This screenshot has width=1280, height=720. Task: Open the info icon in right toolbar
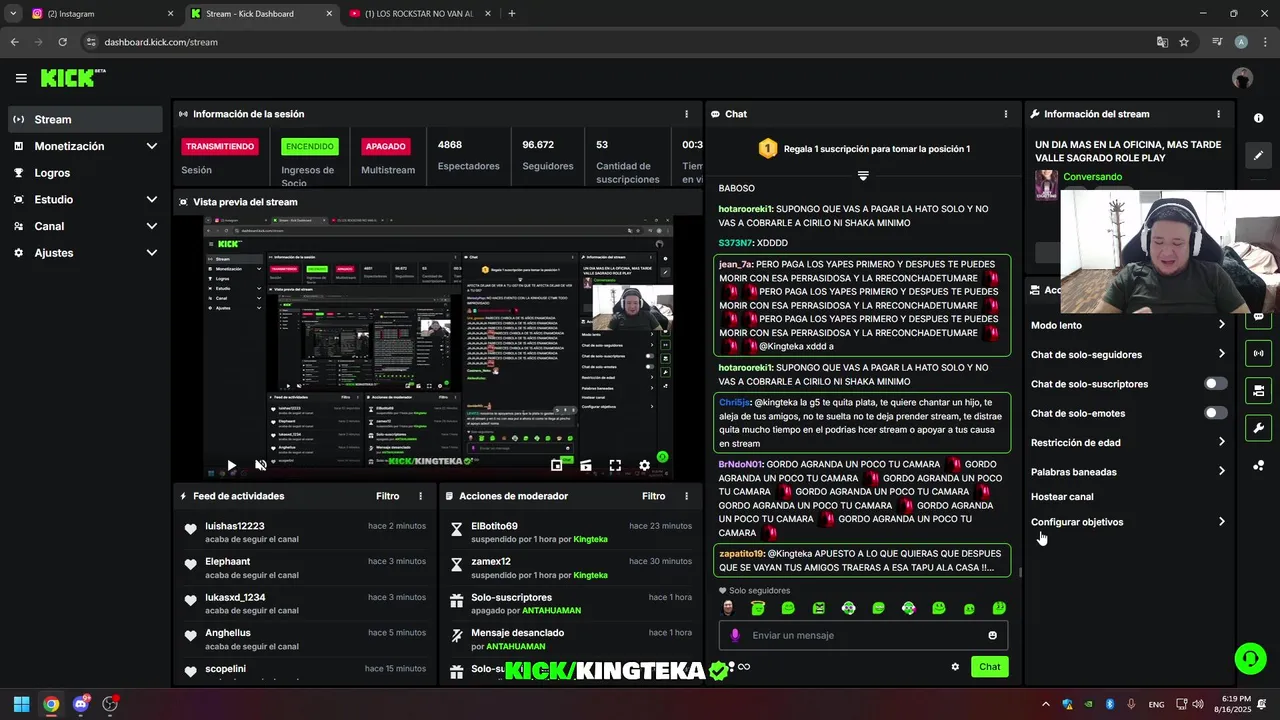(1258, 118)
